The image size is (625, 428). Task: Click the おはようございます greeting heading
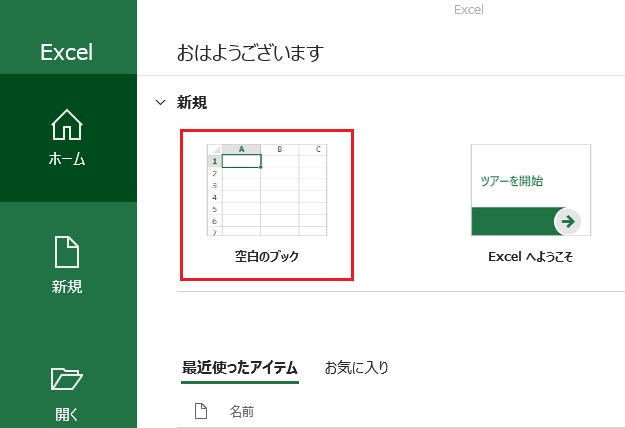coord(250,53)
